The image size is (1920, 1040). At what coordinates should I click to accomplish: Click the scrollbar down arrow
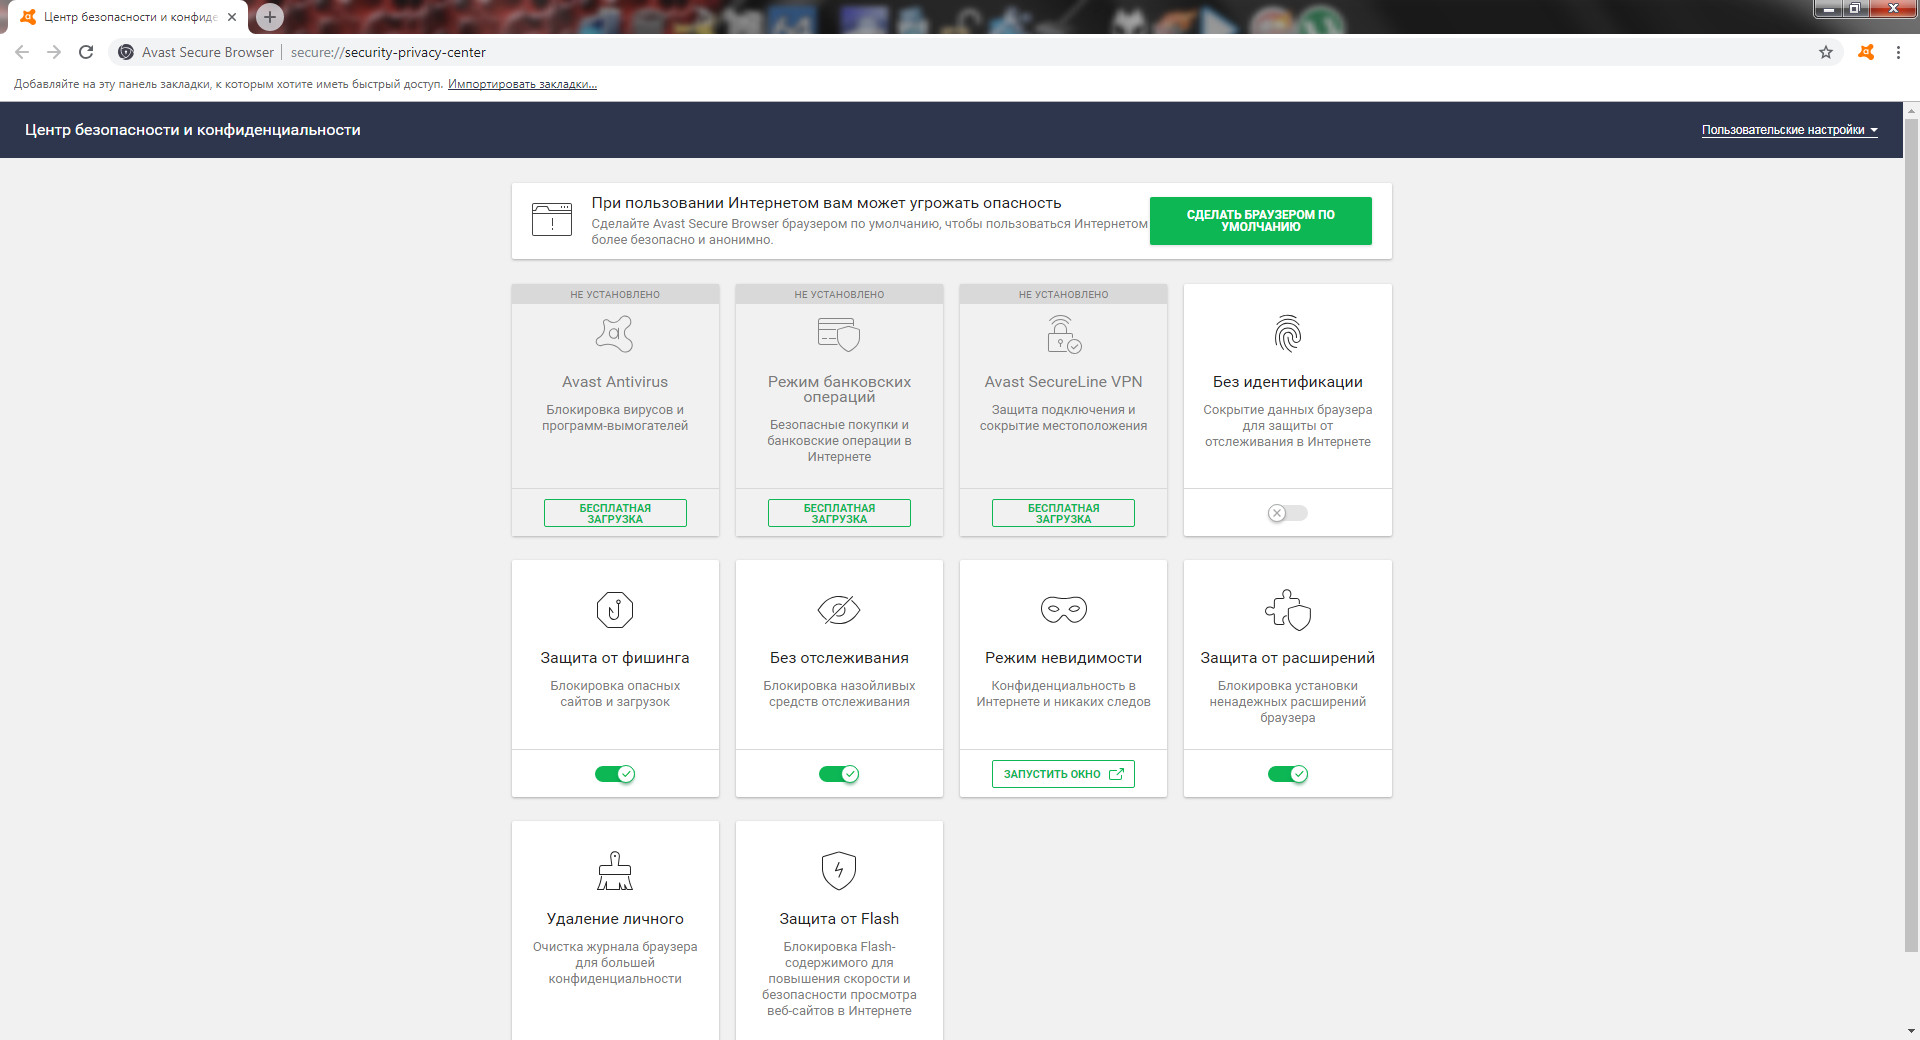point(1911,1031)
